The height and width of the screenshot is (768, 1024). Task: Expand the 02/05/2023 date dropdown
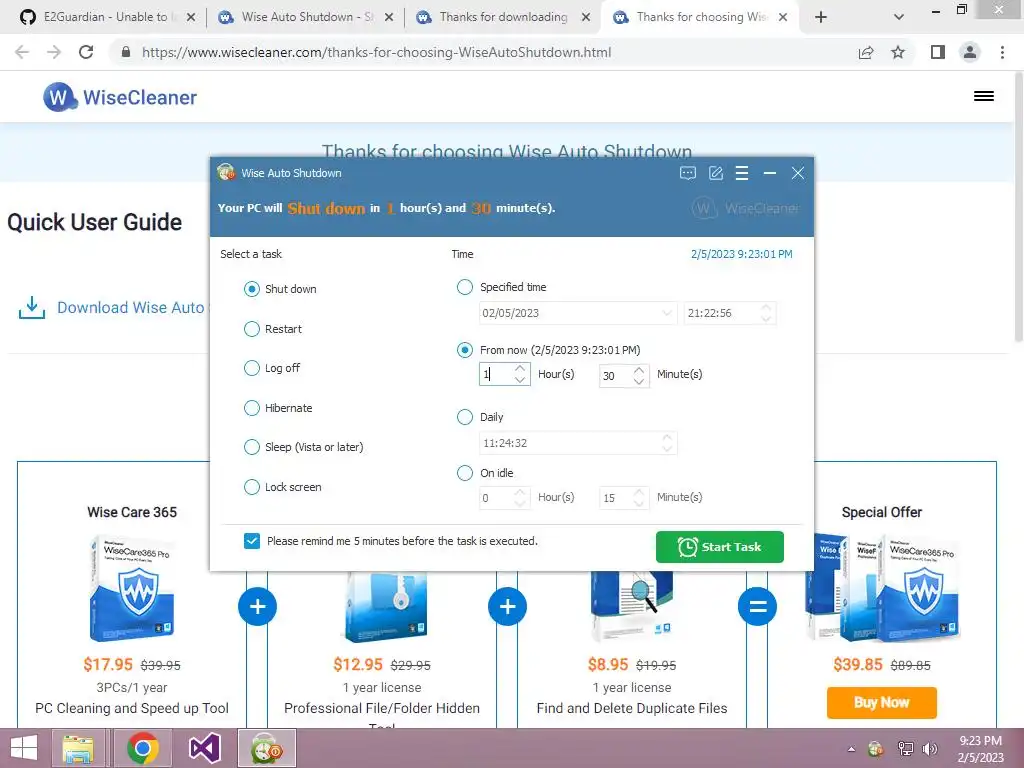[666, 313]
